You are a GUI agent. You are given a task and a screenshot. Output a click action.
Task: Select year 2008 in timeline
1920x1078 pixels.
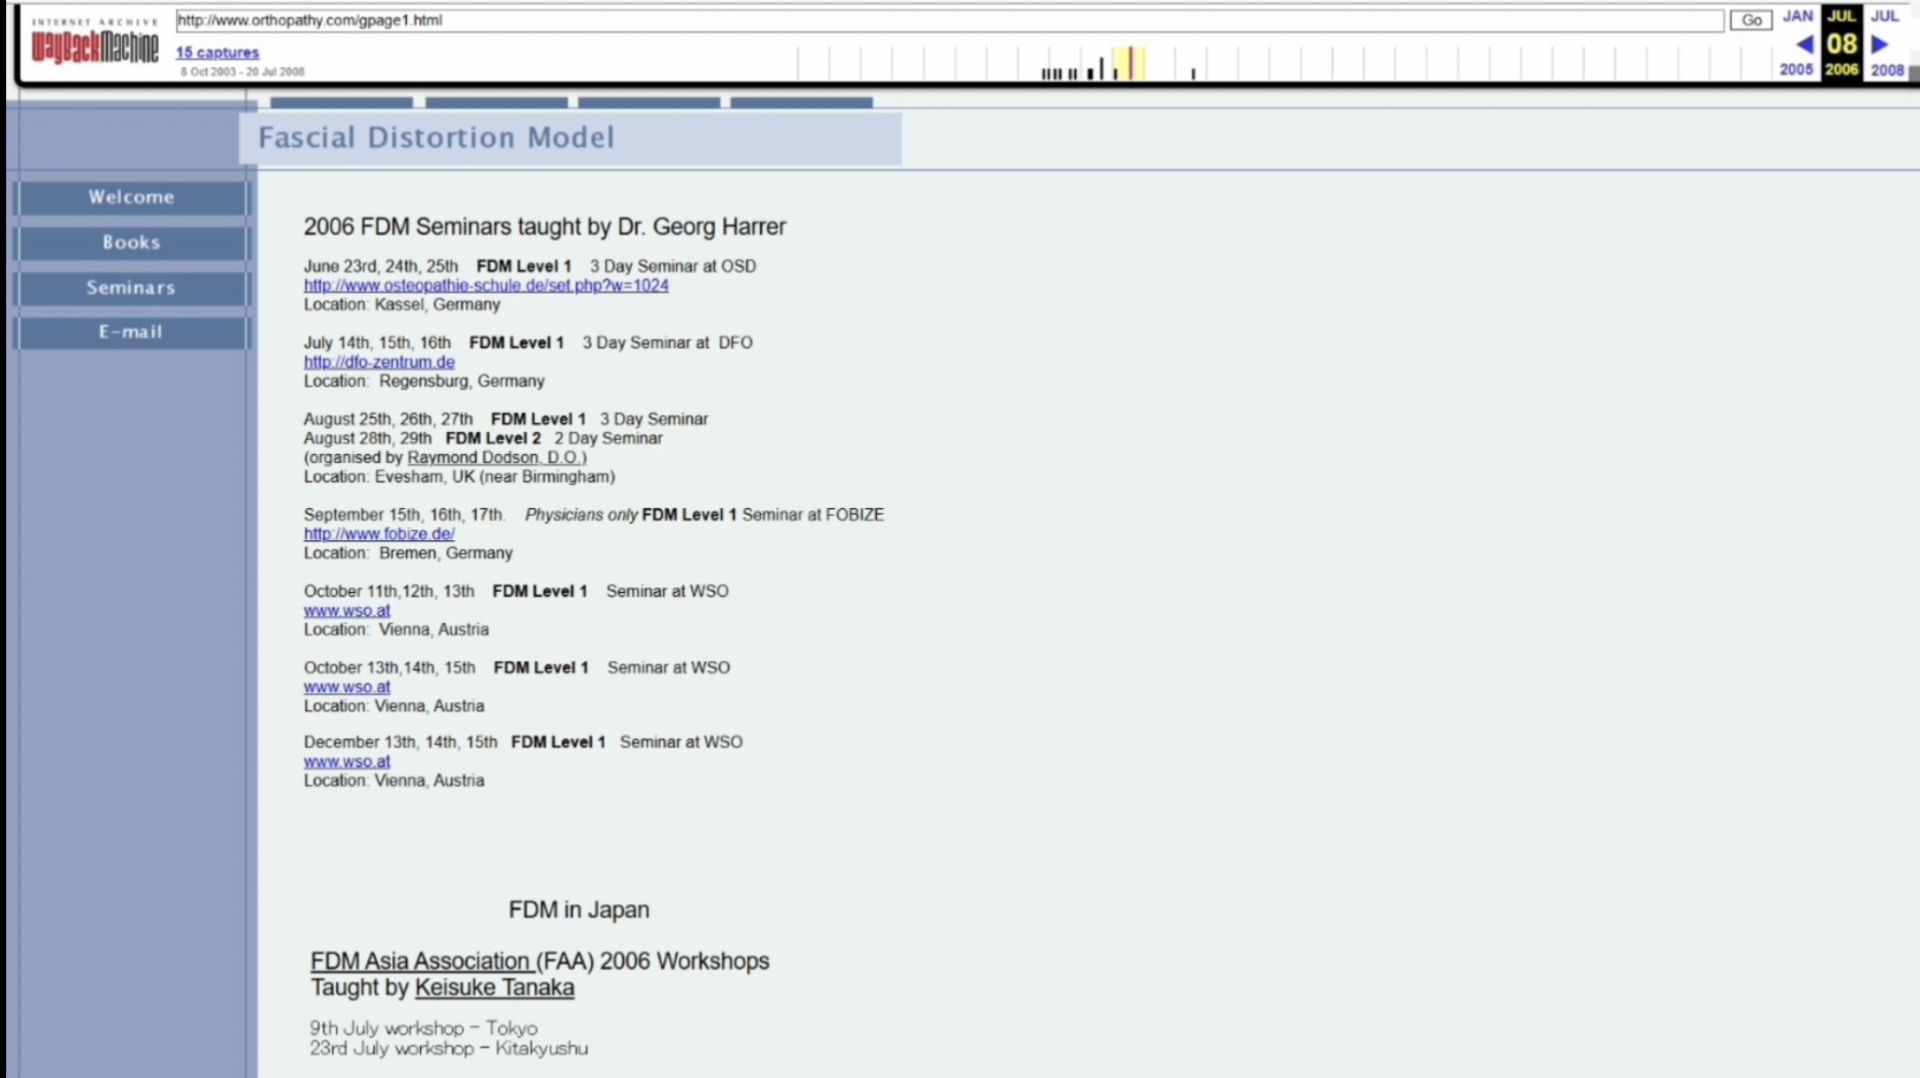point(1887,69)
